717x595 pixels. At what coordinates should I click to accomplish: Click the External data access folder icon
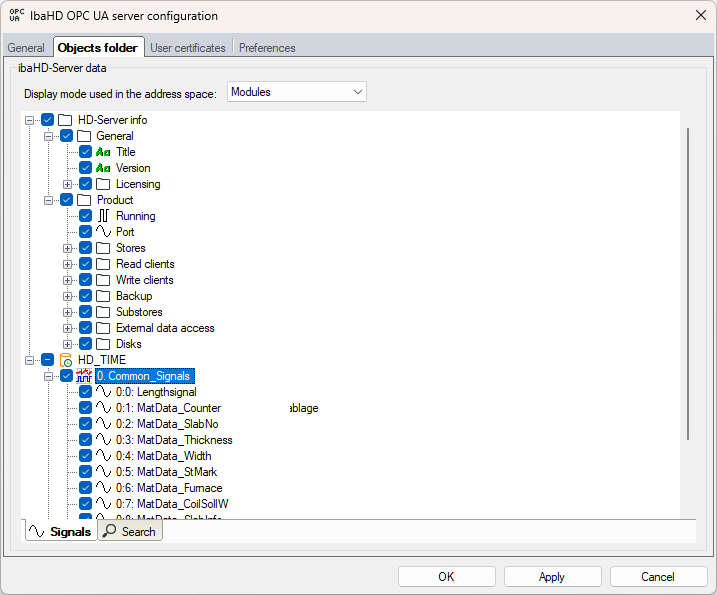pos(103,328)
